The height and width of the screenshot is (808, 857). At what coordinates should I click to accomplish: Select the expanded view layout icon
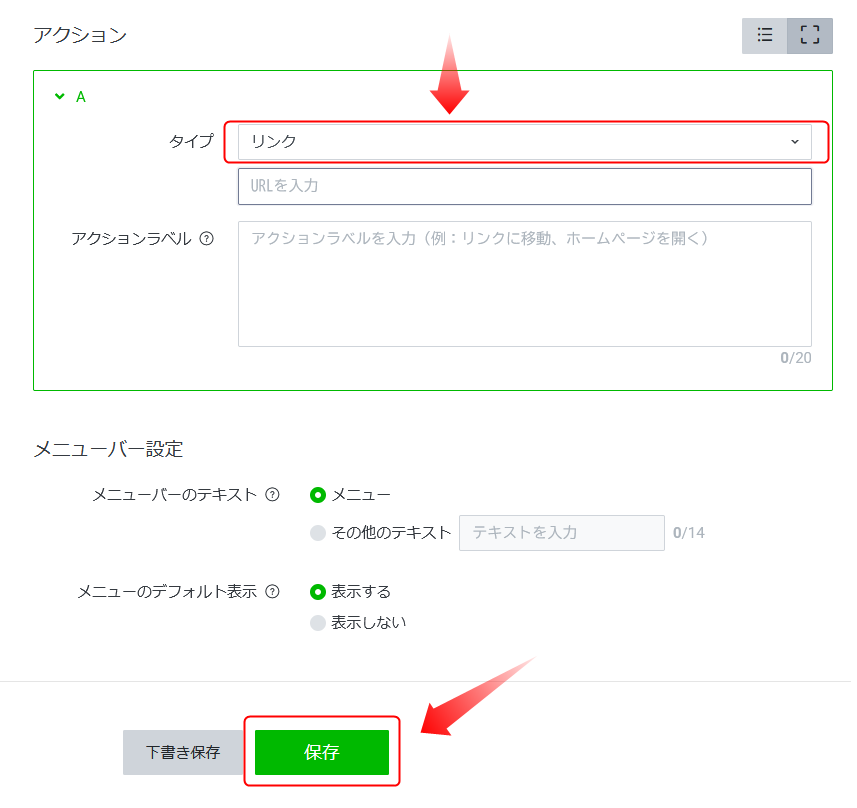coord(809,35)
